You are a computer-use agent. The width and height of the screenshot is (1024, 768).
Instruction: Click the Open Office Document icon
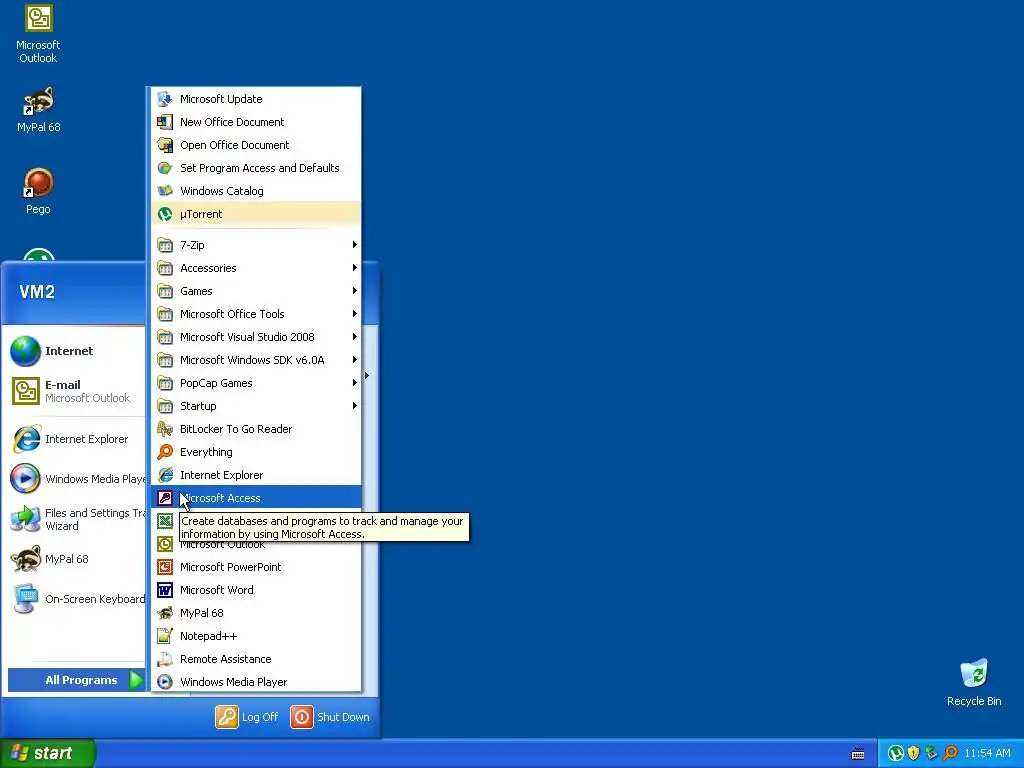pos(165,145)
